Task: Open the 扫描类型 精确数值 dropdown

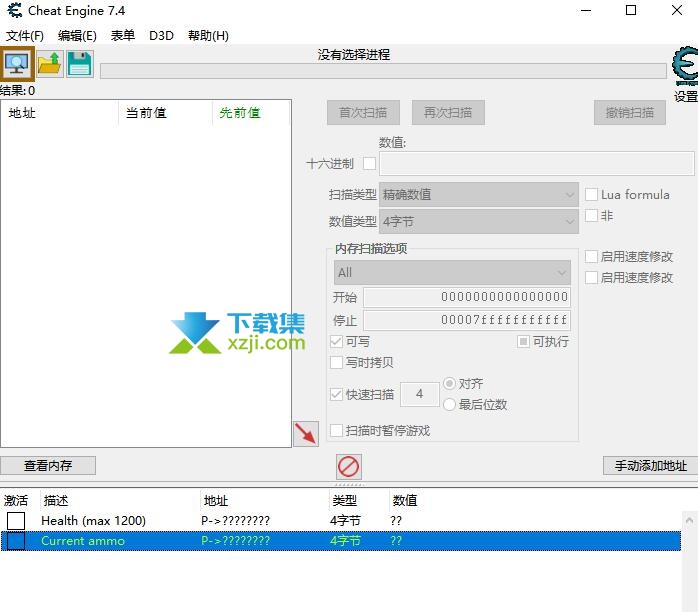Action: tap(479, 195)
